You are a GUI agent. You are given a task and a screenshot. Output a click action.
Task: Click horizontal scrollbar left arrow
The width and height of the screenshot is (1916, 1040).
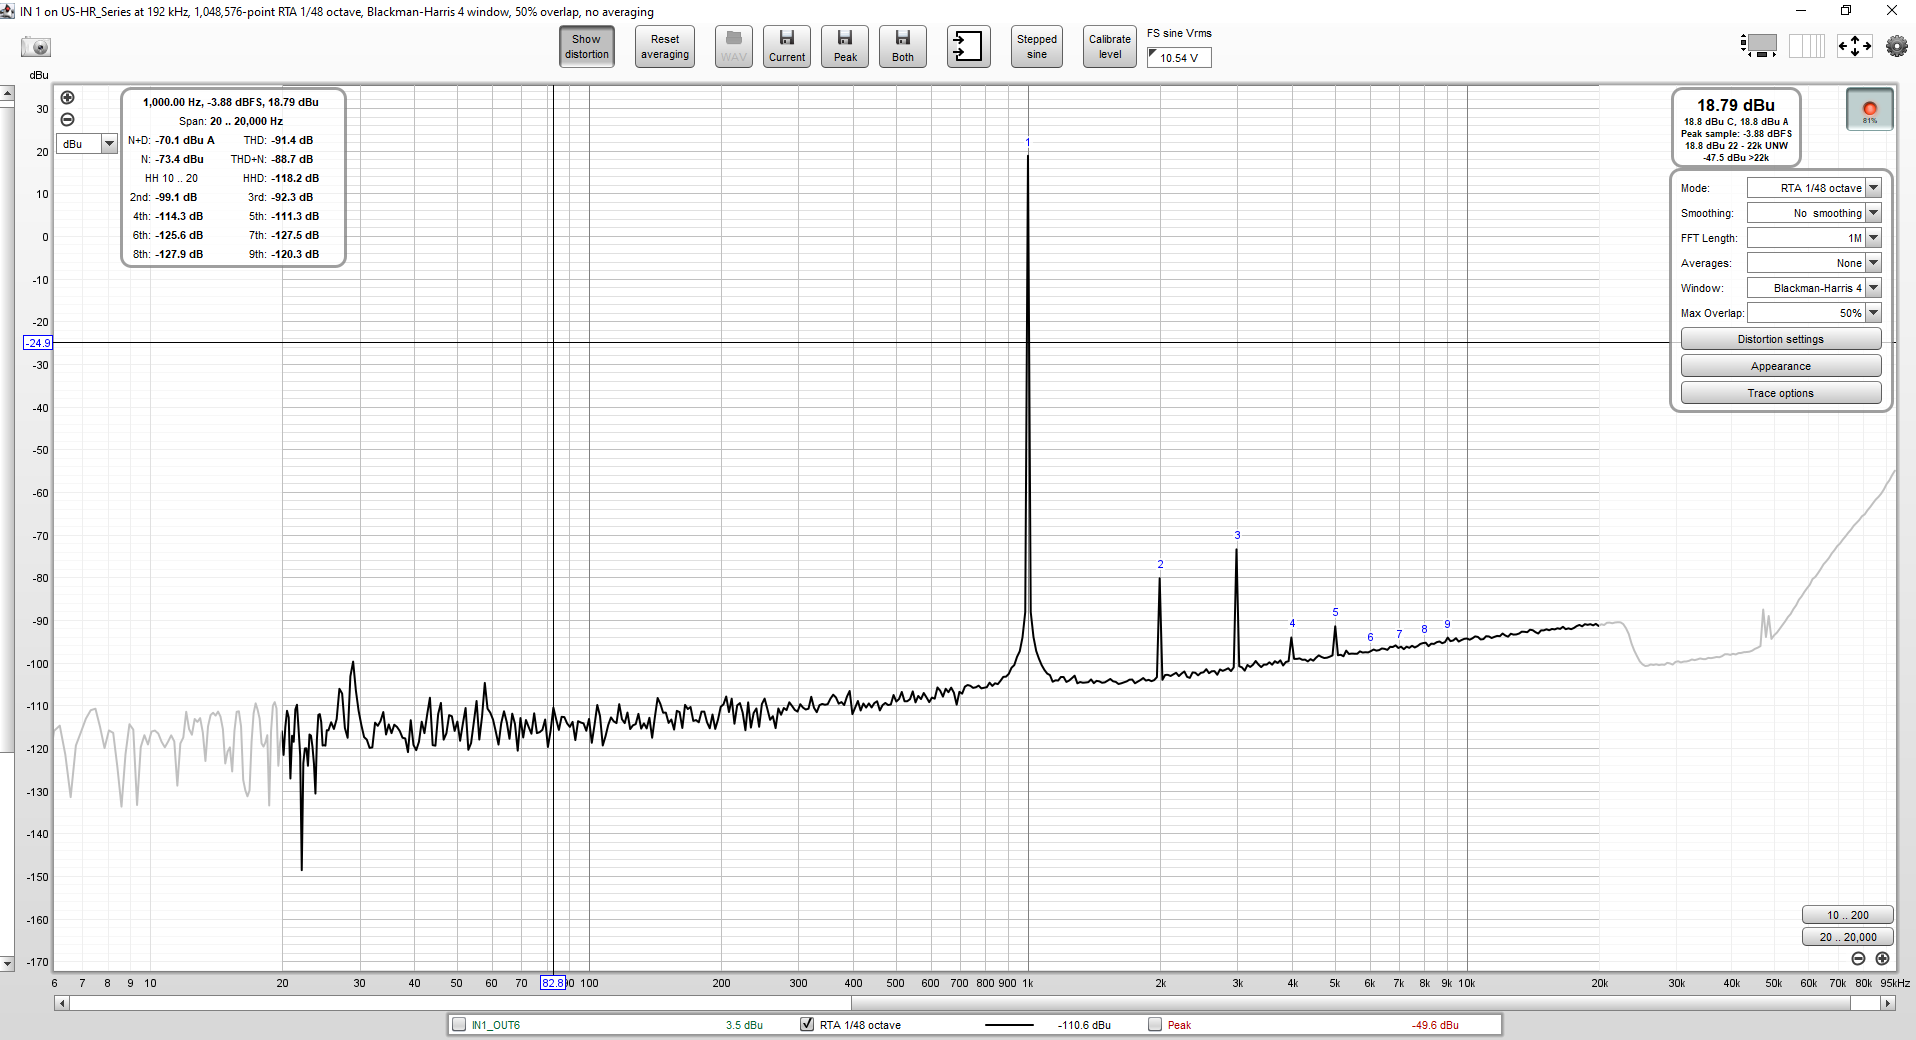[62, 1003]
